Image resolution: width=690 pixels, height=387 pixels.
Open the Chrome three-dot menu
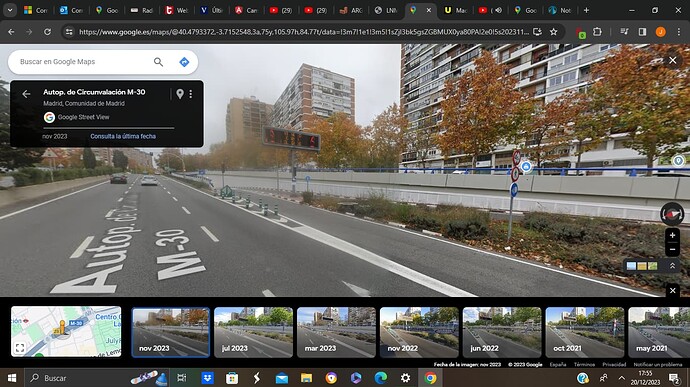pyautogui.click(x=678, y=32)
